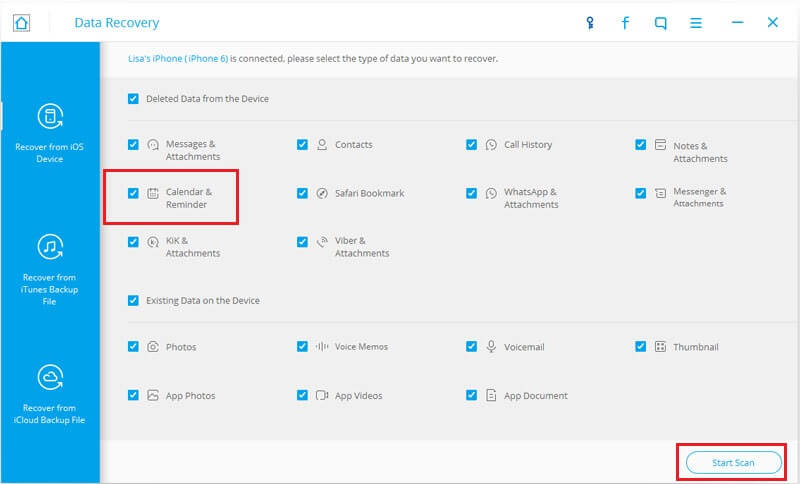Viewport: 800px width, 484px height.
Task: Select Recover from iTunes Backup File icon
Action: click(x=50, y=247)
